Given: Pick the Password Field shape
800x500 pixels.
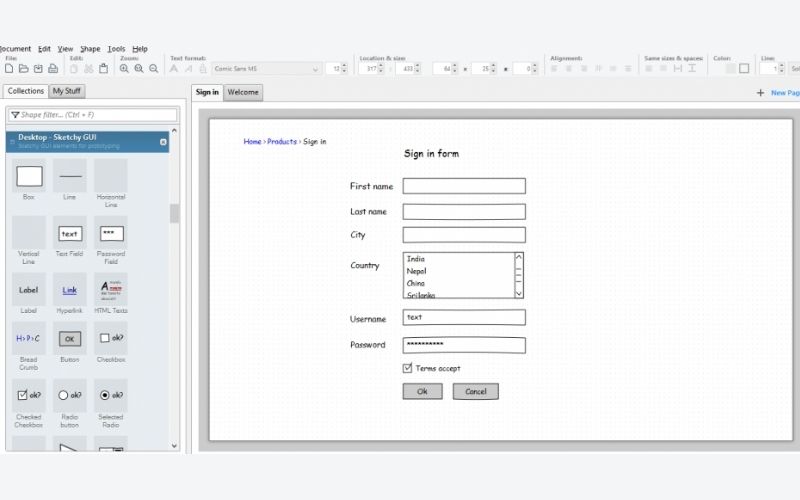Looking at the screenshot, I should (110, 234).
